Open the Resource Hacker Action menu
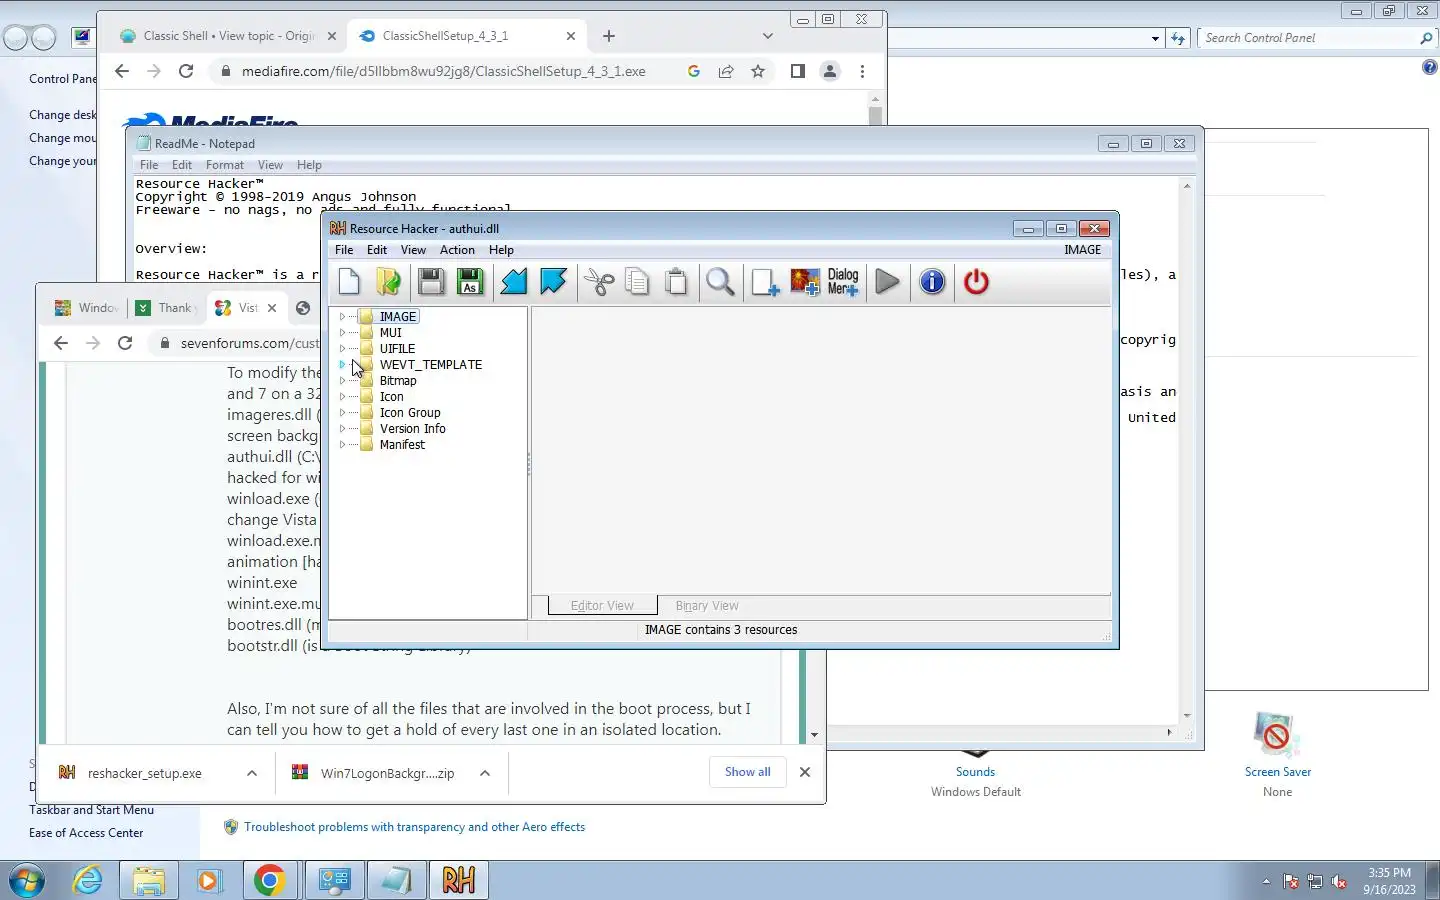Viewport: 1440px width, 900px height. [457, 250]
